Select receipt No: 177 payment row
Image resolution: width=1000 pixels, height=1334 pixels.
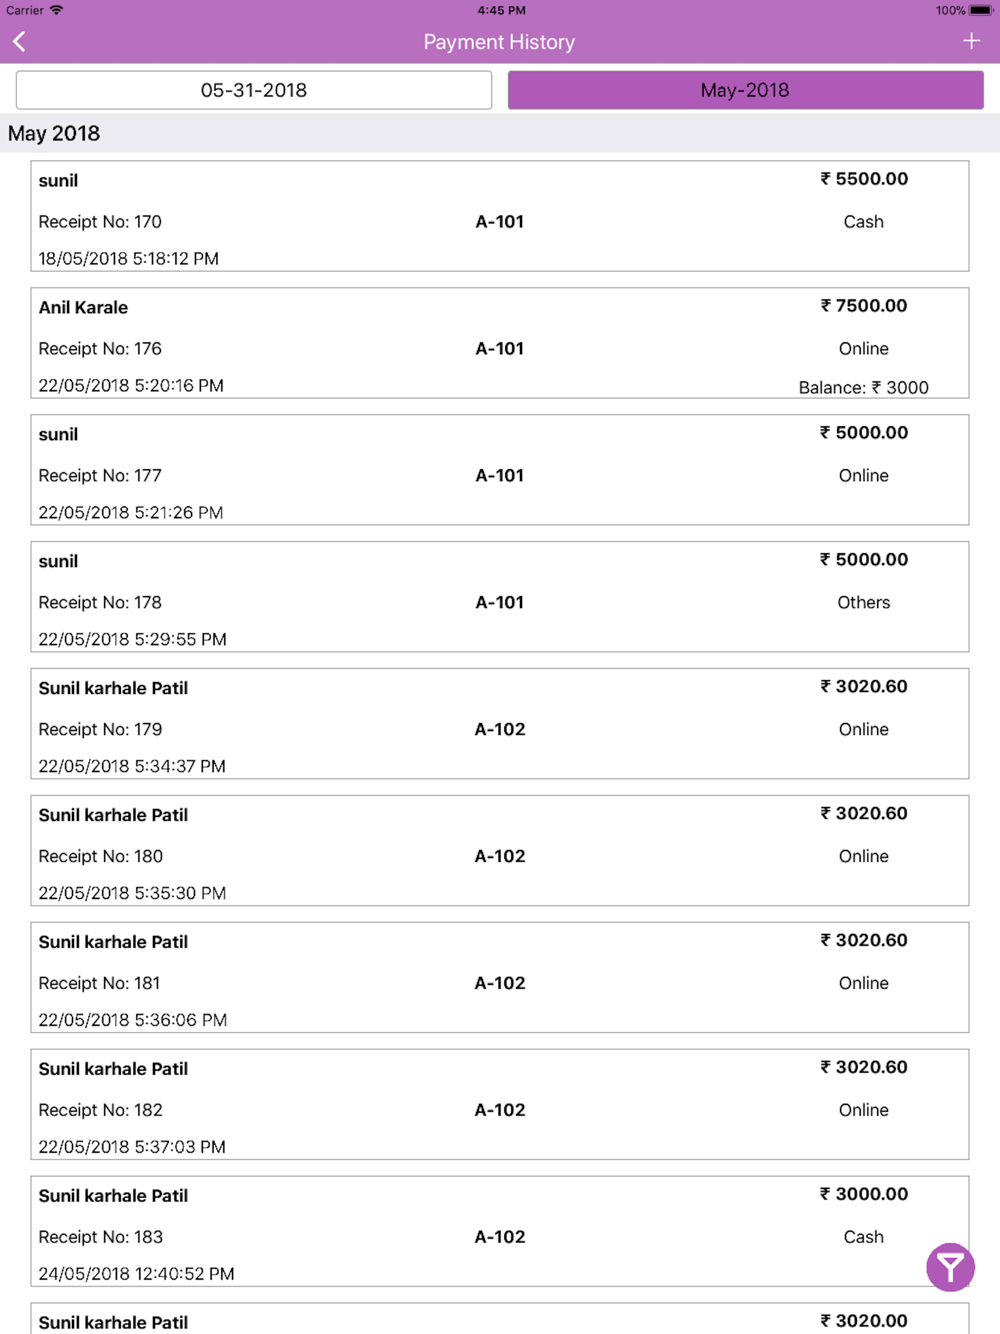click(500, 470)
